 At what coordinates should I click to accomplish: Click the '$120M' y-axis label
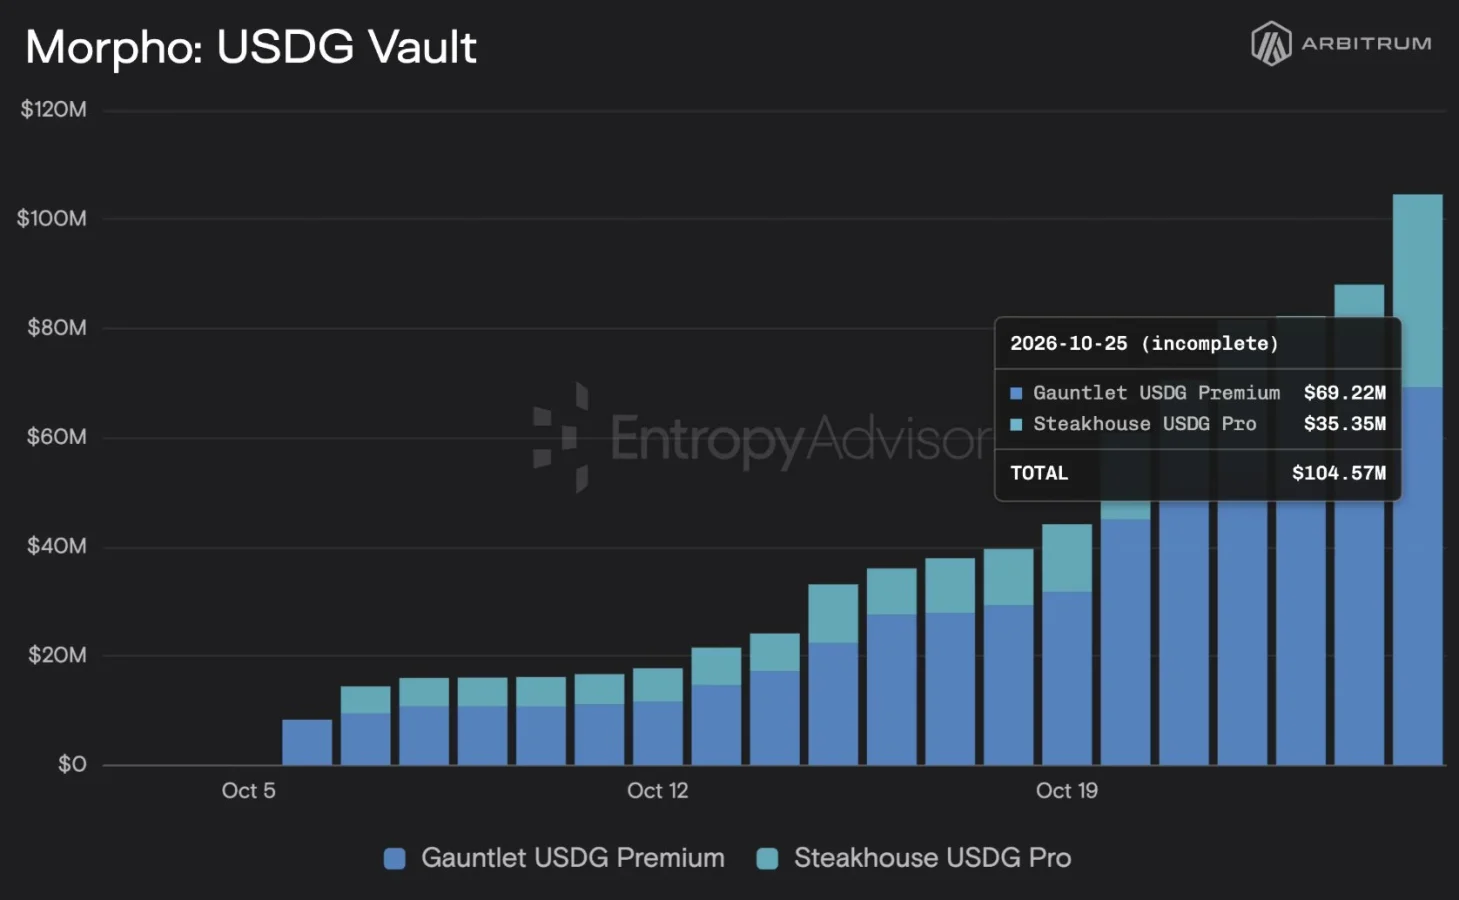coord(54,109)
